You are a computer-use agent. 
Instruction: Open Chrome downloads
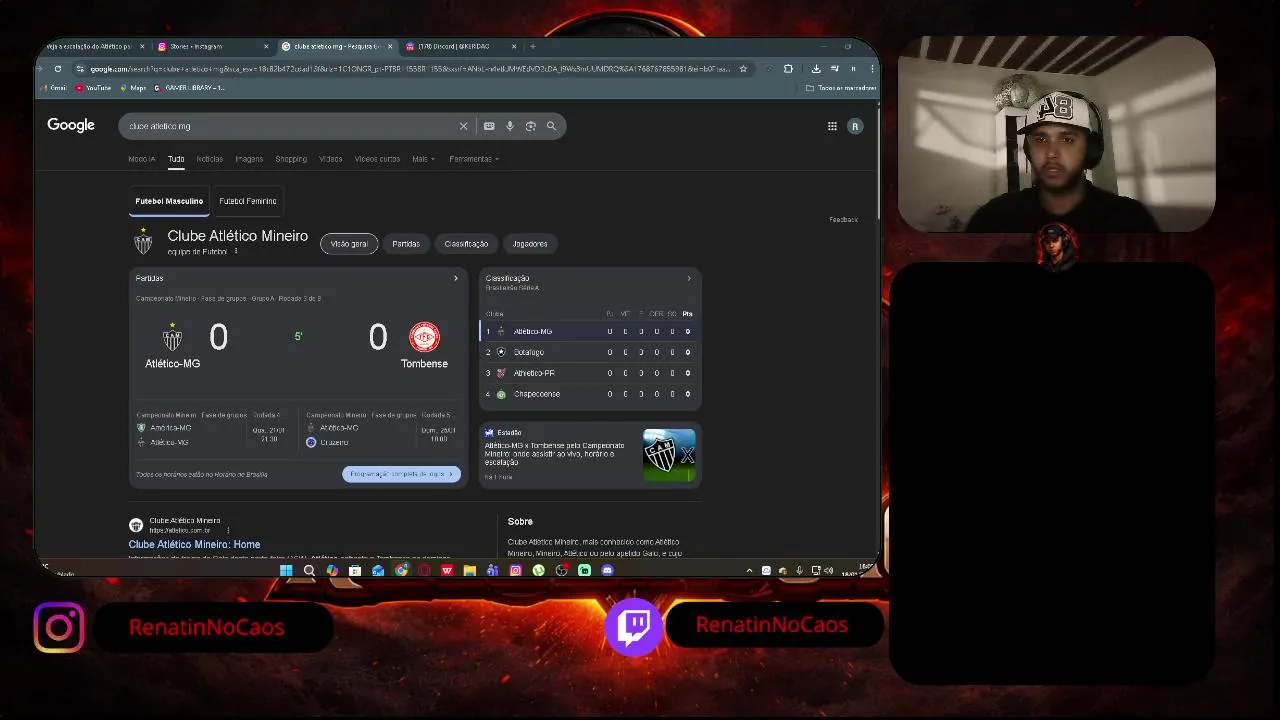click(x=816, y=69)
